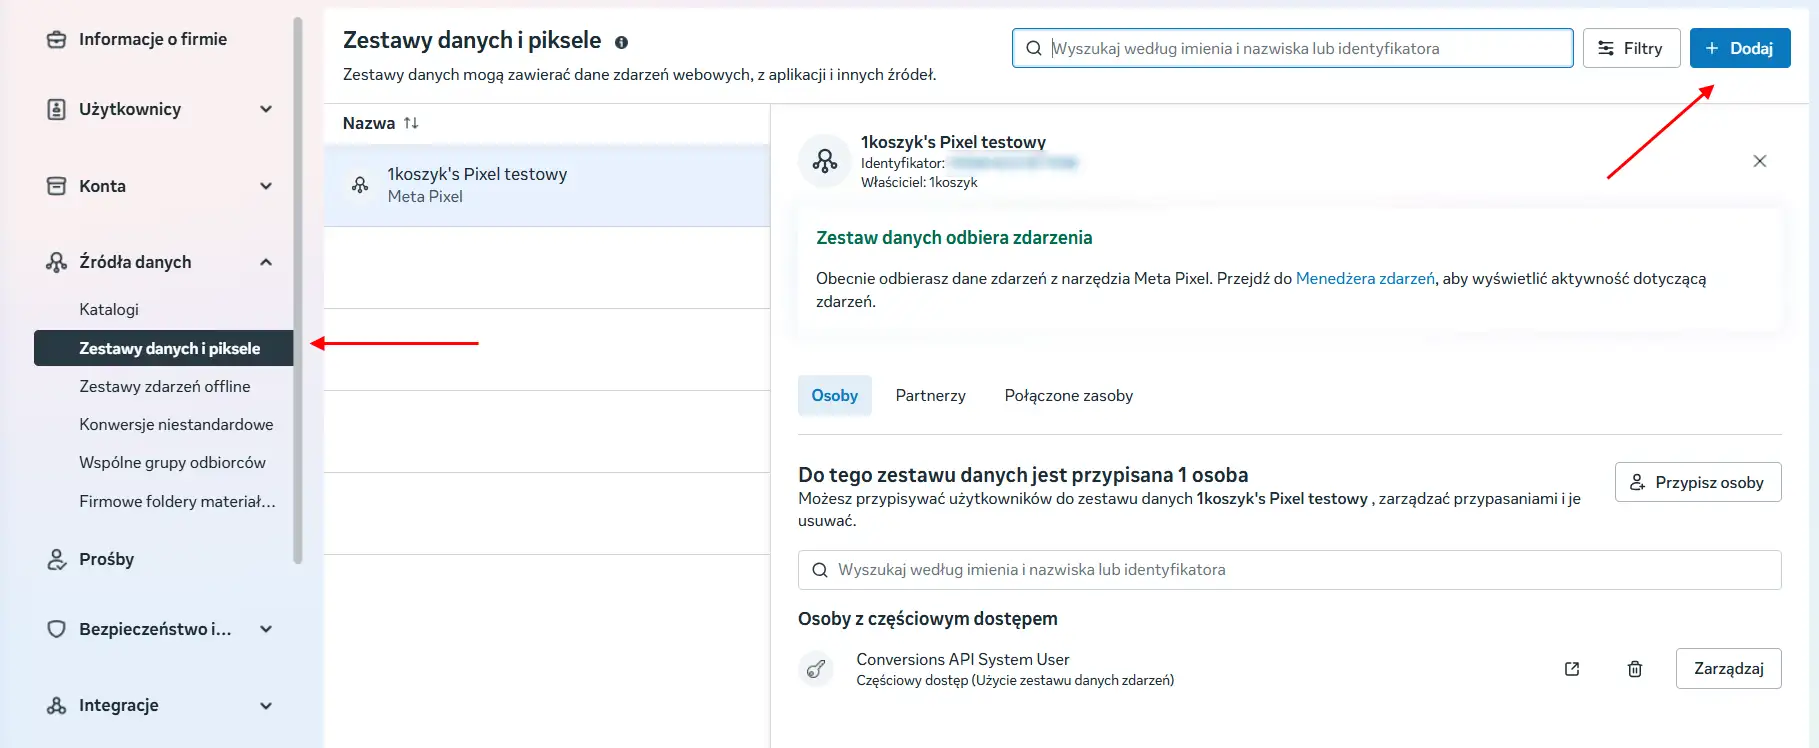Expand the Konta section chevron
1819x748 pixels.
(266, 186)
